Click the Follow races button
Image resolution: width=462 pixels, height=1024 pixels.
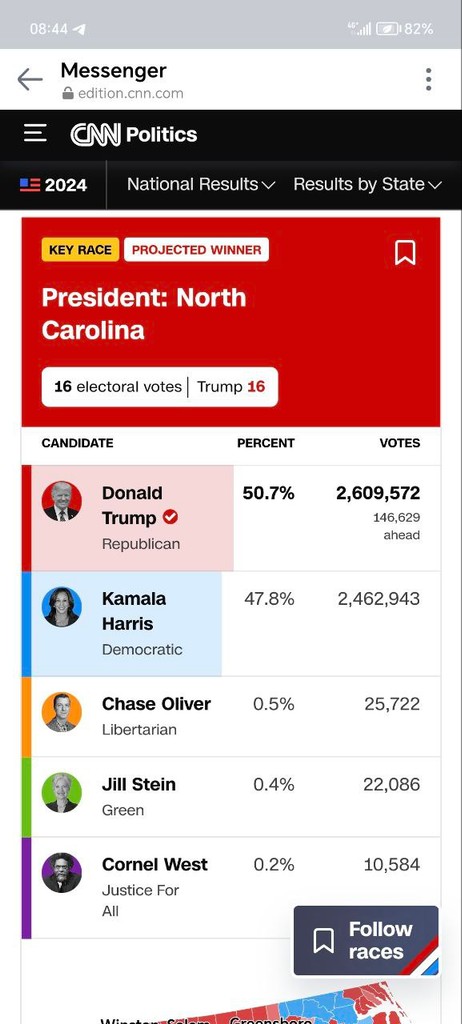(x=366, y=940)
